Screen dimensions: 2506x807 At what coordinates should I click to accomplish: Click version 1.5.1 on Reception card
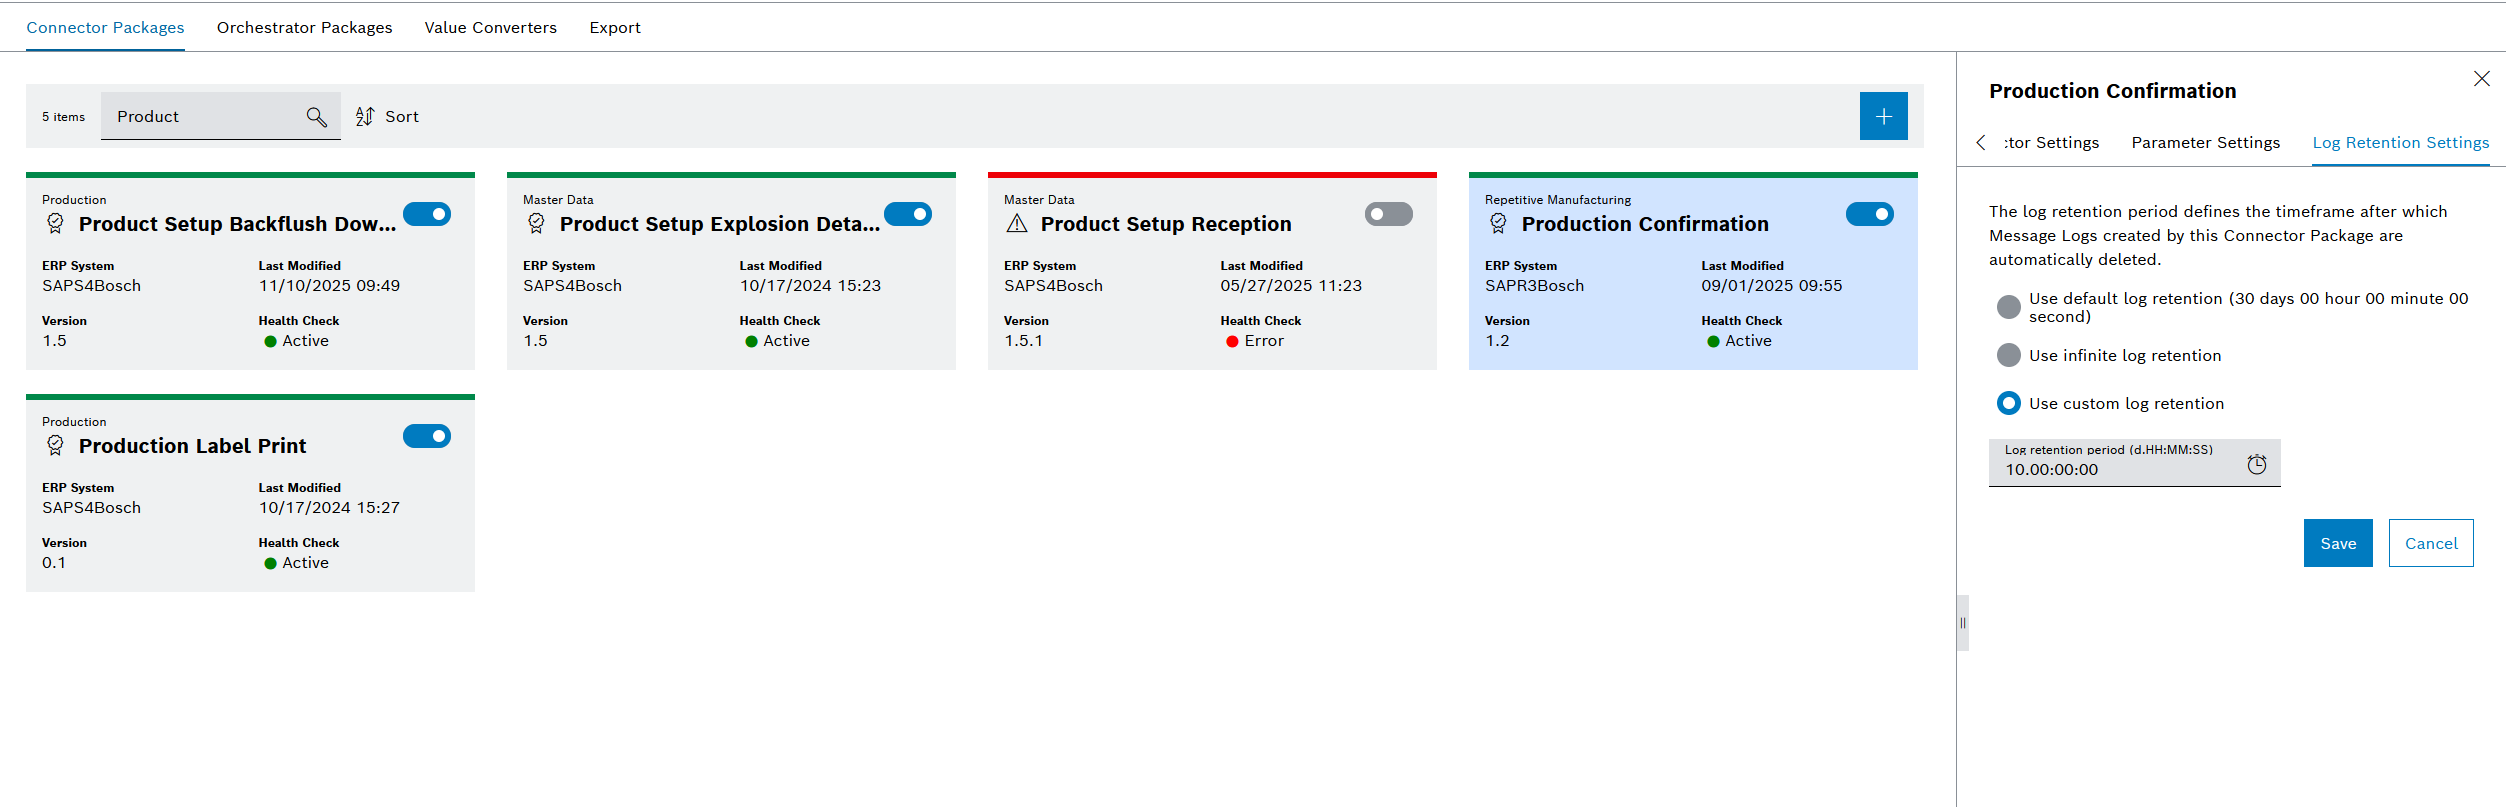[x=1023, y=341]
